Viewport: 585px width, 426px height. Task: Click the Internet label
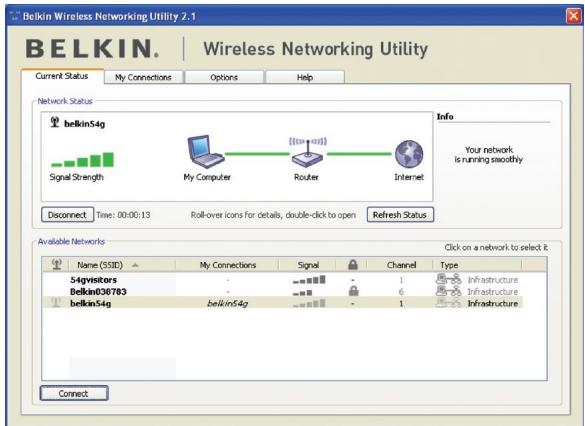coord(409,177)
